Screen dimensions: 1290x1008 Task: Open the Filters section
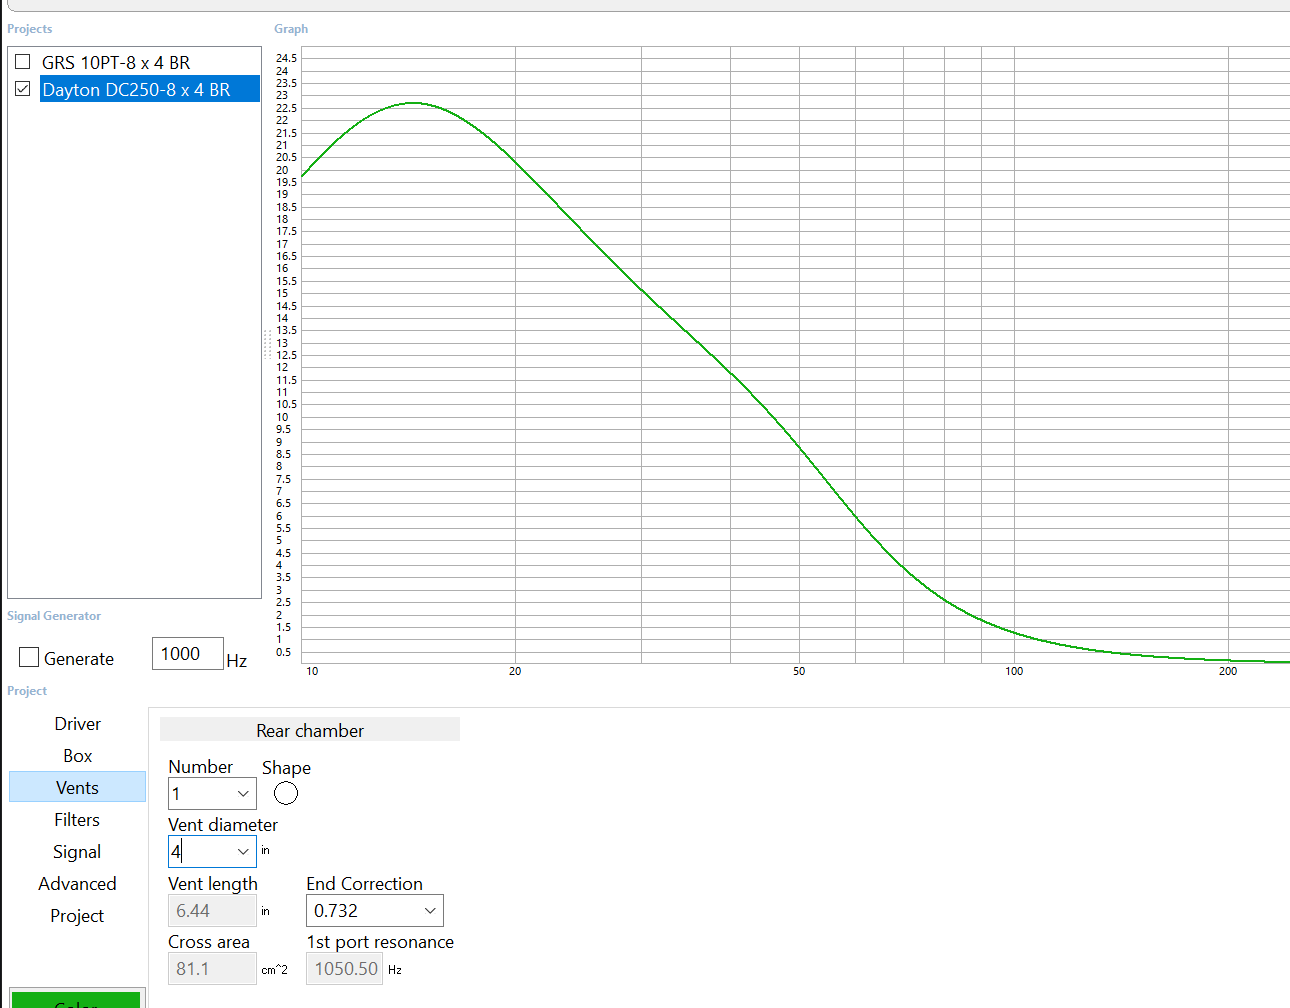tap(77, 819)
